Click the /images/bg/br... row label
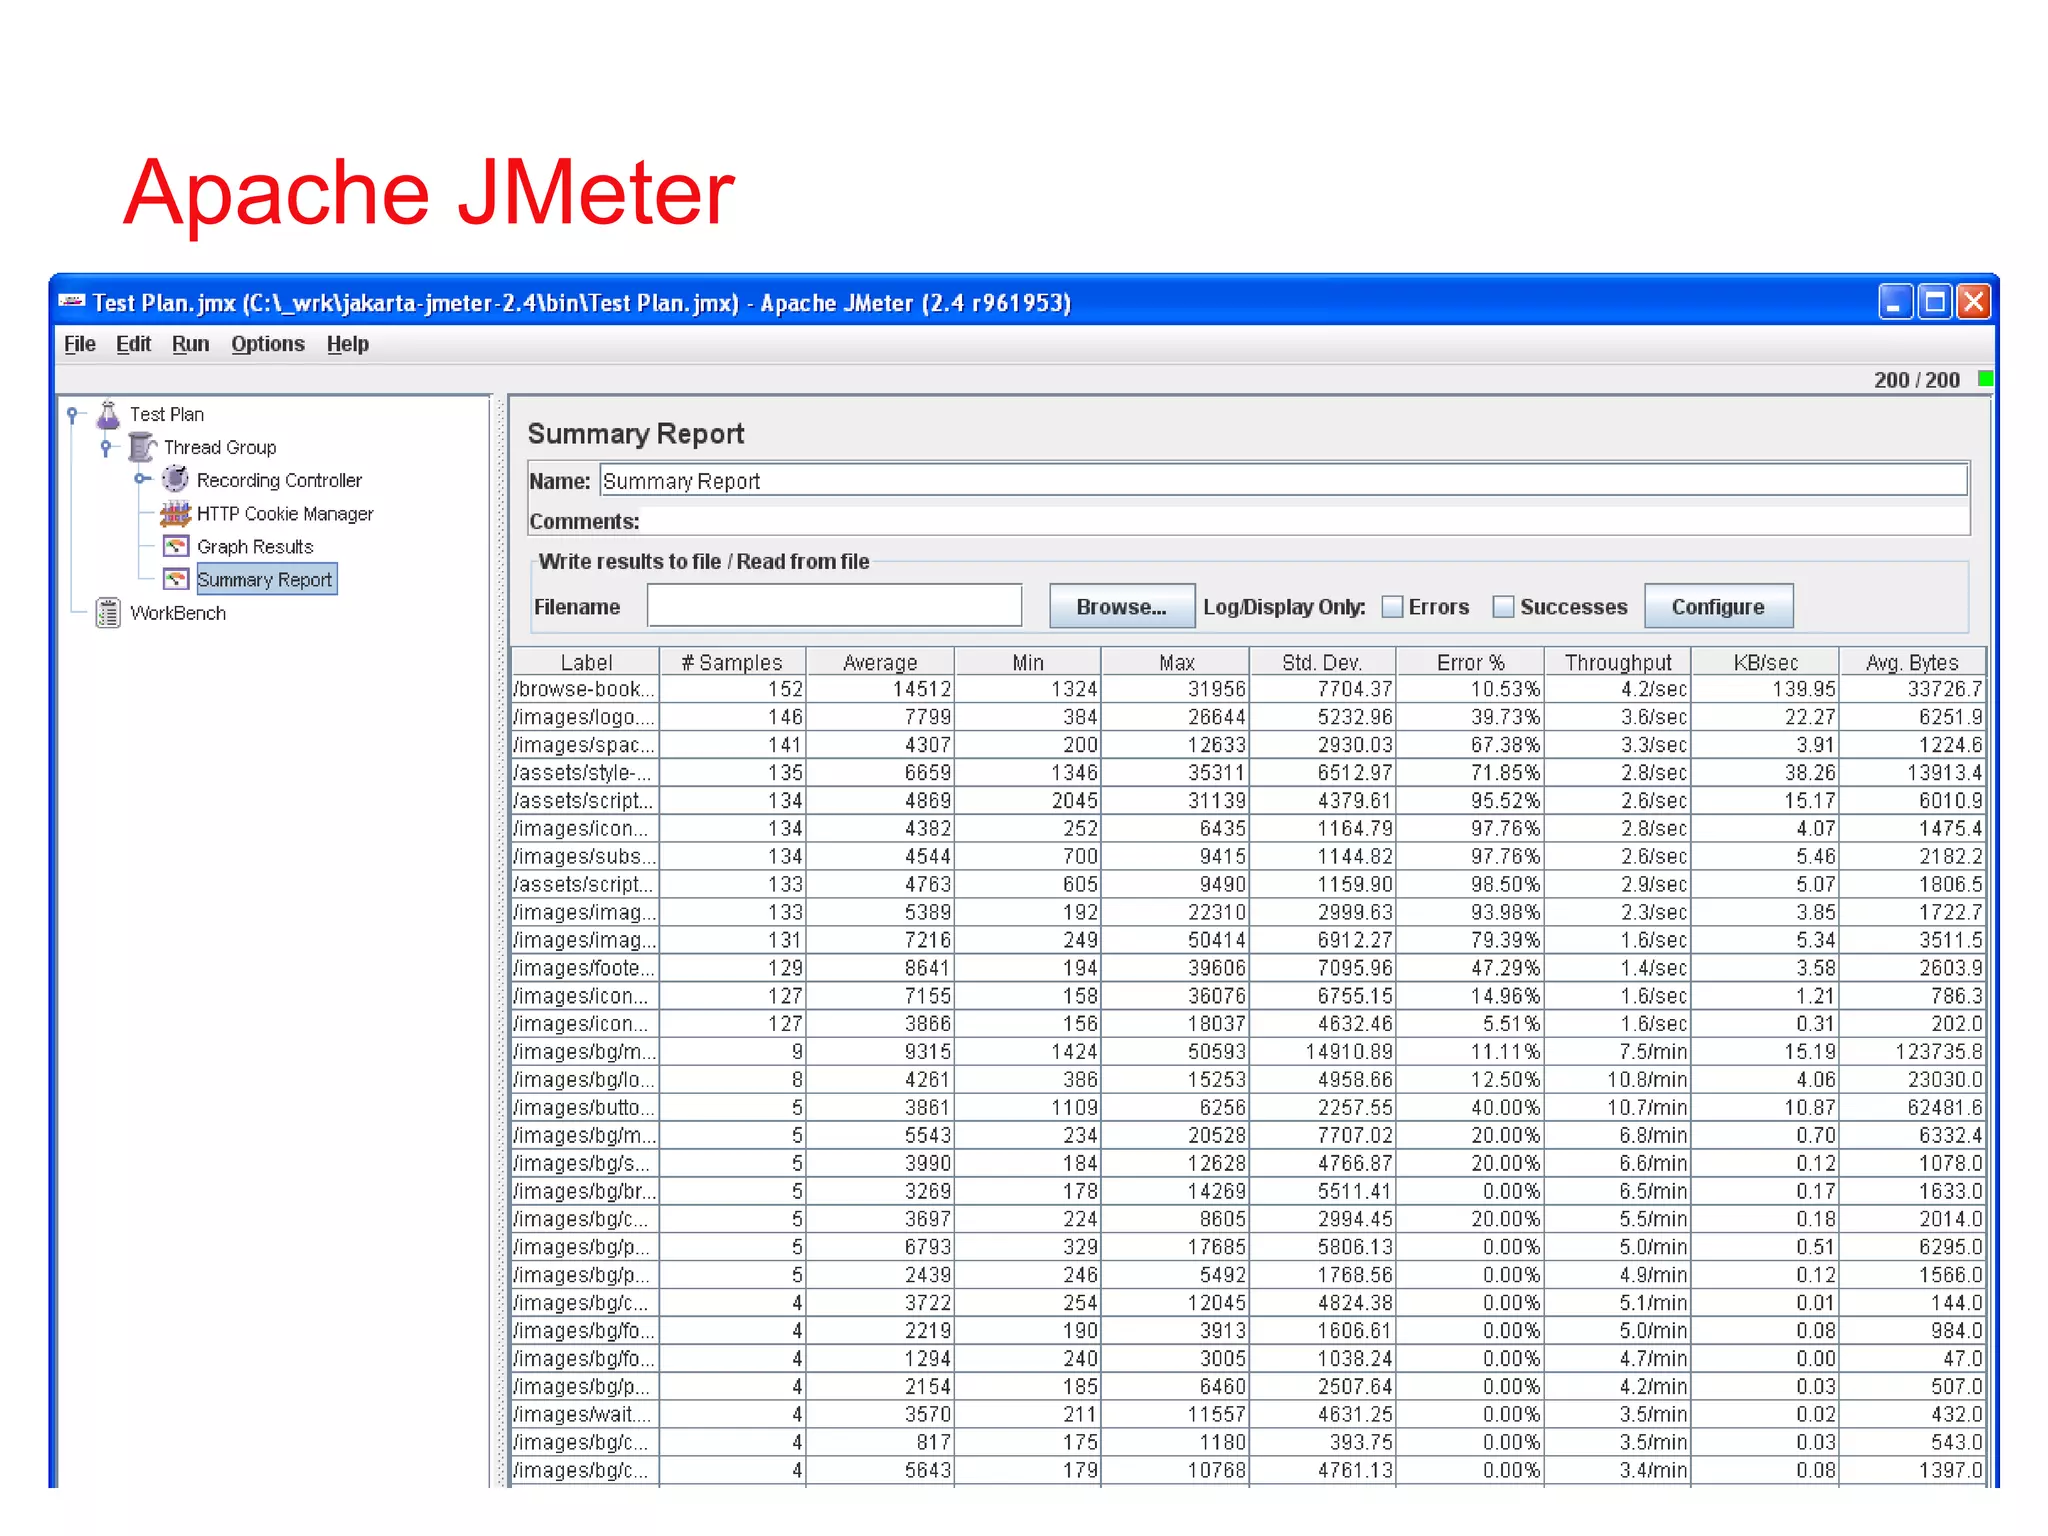Screen dimensions: 2048x1536 (x=585, y=1192)
